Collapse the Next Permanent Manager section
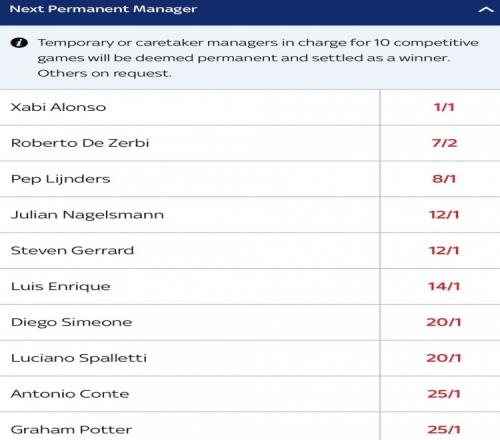 pos(486,9)
